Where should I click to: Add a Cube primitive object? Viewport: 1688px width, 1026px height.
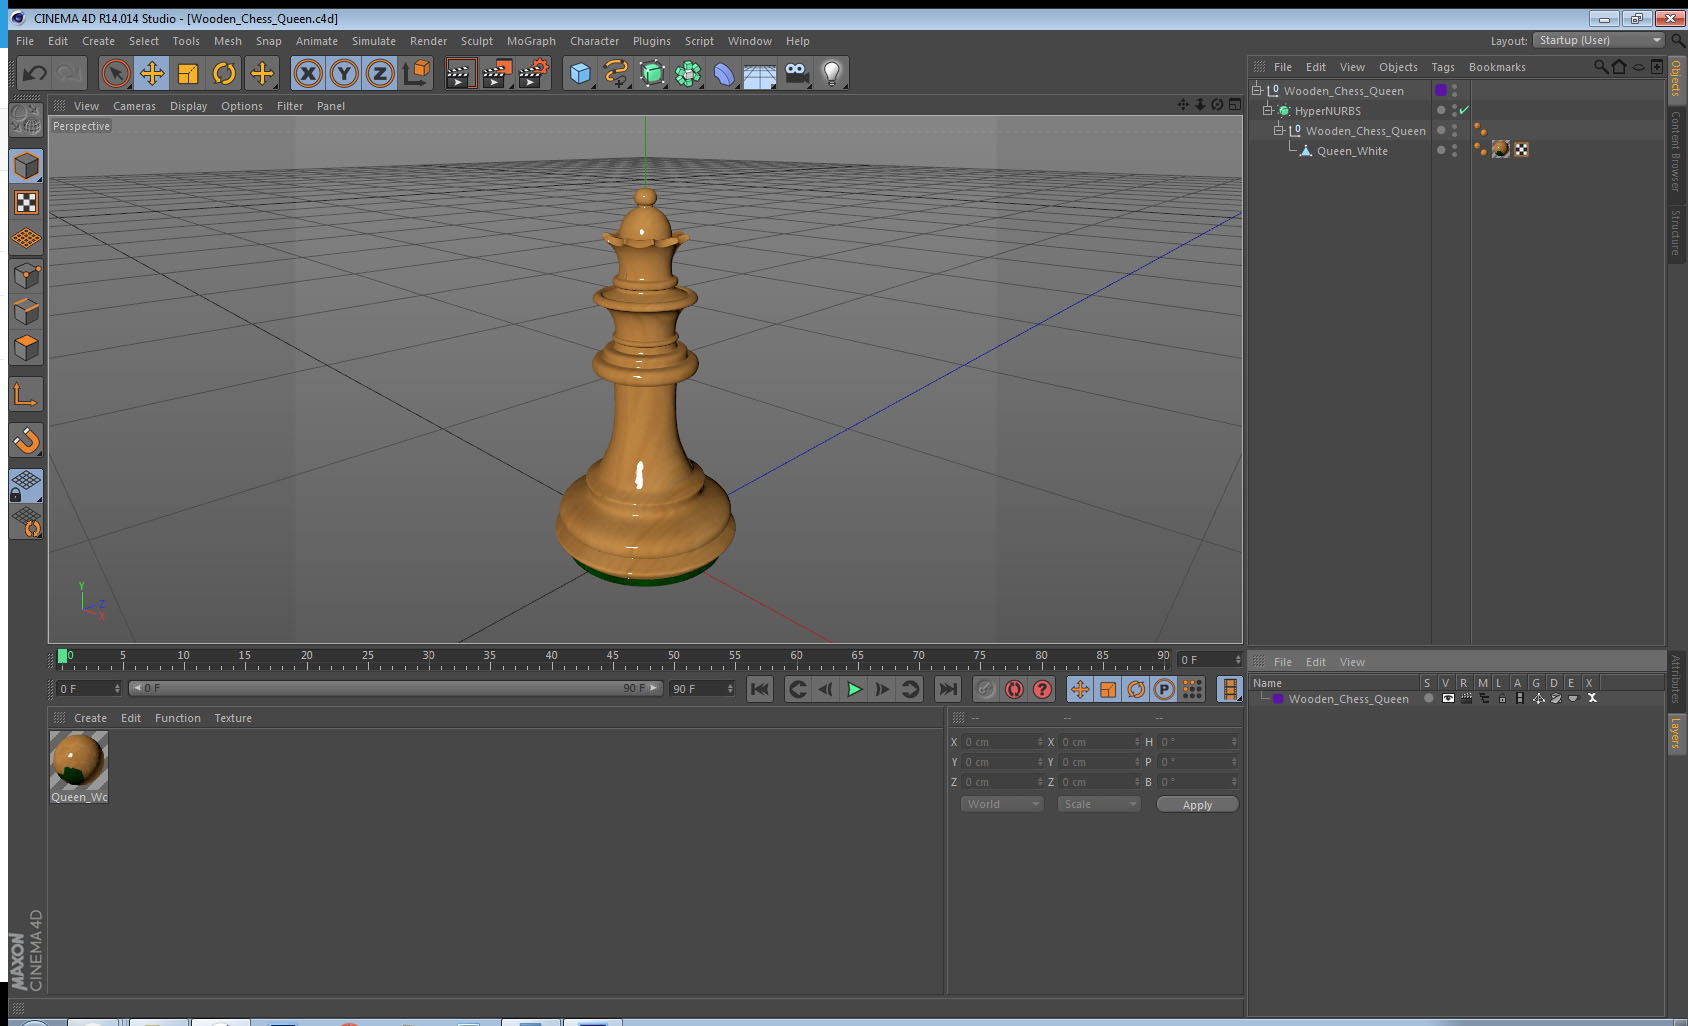click(580, 73)
